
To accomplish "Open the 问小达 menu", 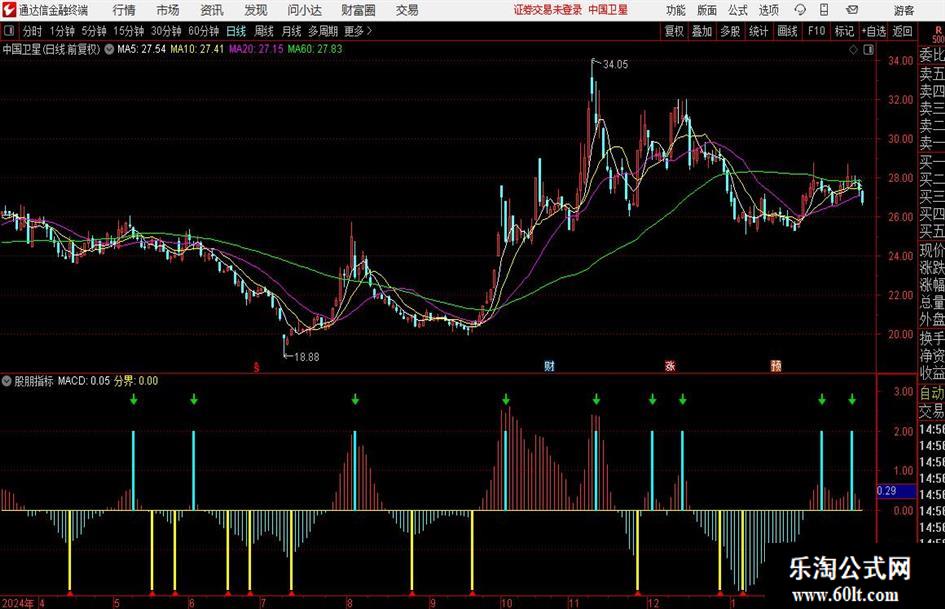I will pos(304,10).
